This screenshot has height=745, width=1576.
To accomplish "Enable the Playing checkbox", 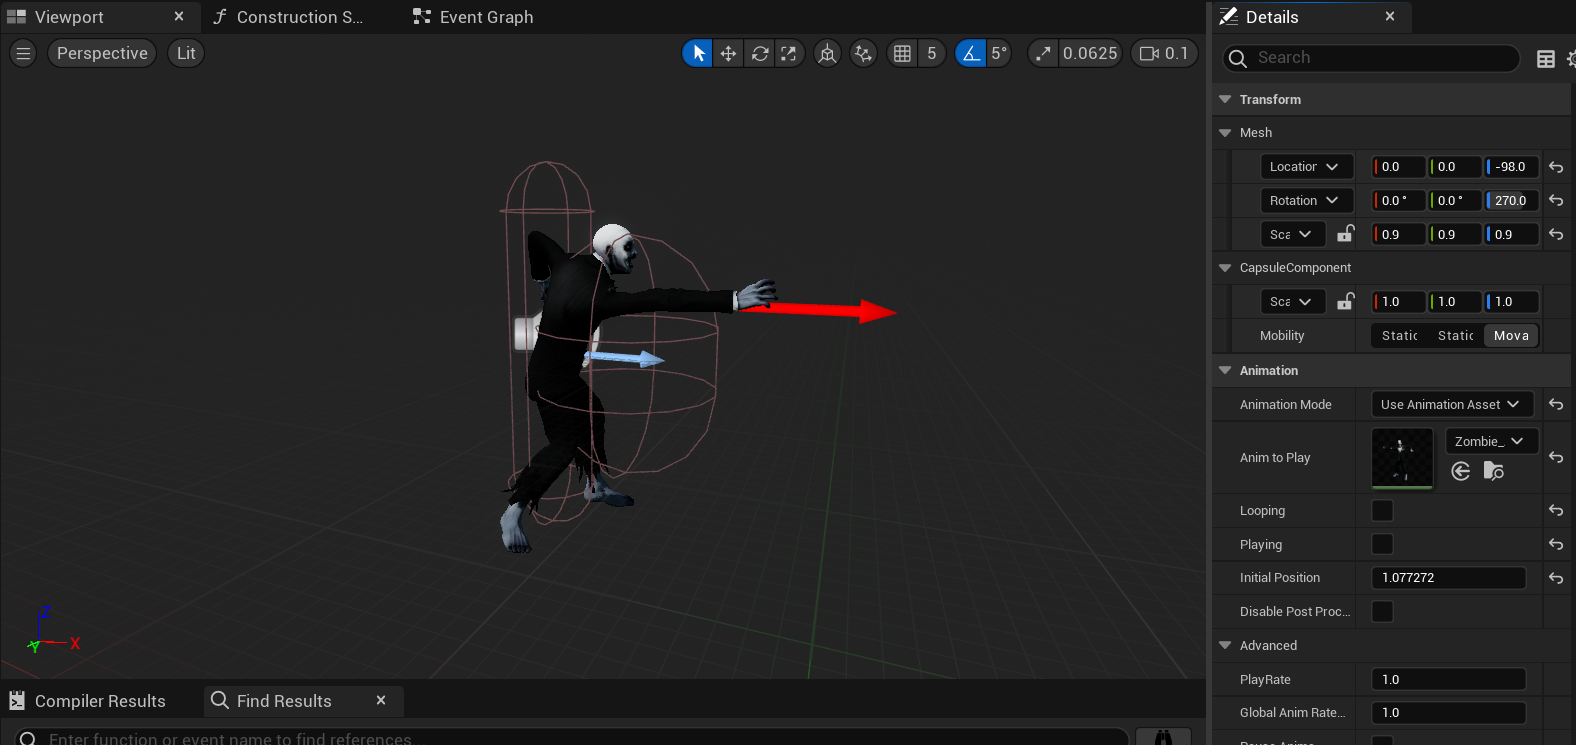I will pos(1382,545).
